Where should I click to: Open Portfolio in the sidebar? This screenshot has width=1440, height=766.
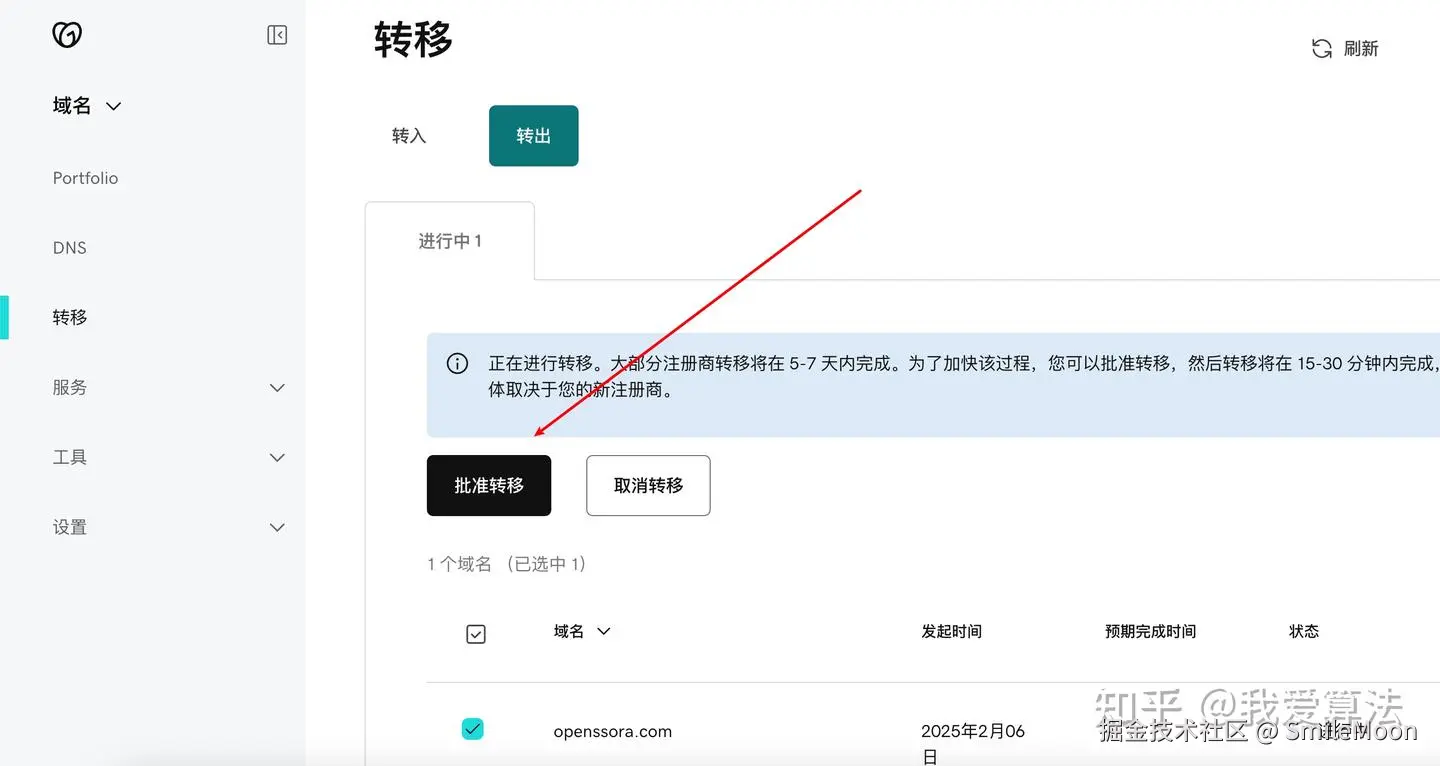[x=85, y=178]
